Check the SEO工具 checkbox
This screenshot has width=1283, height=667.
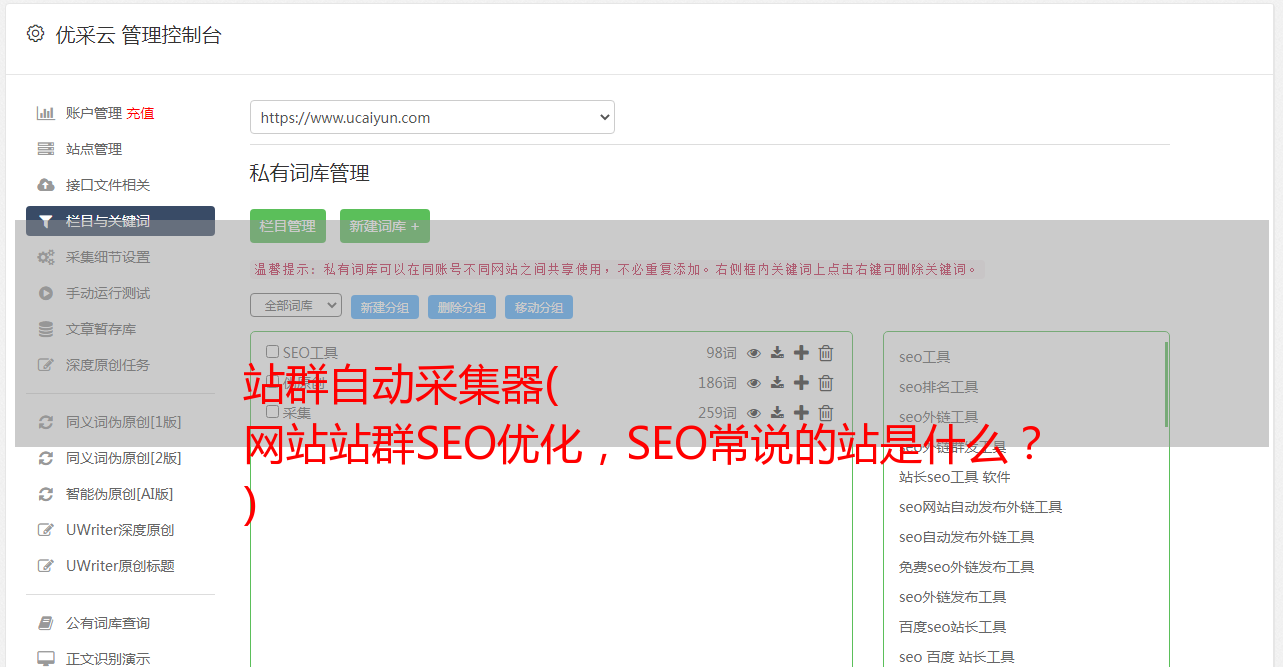click(272, 352)
